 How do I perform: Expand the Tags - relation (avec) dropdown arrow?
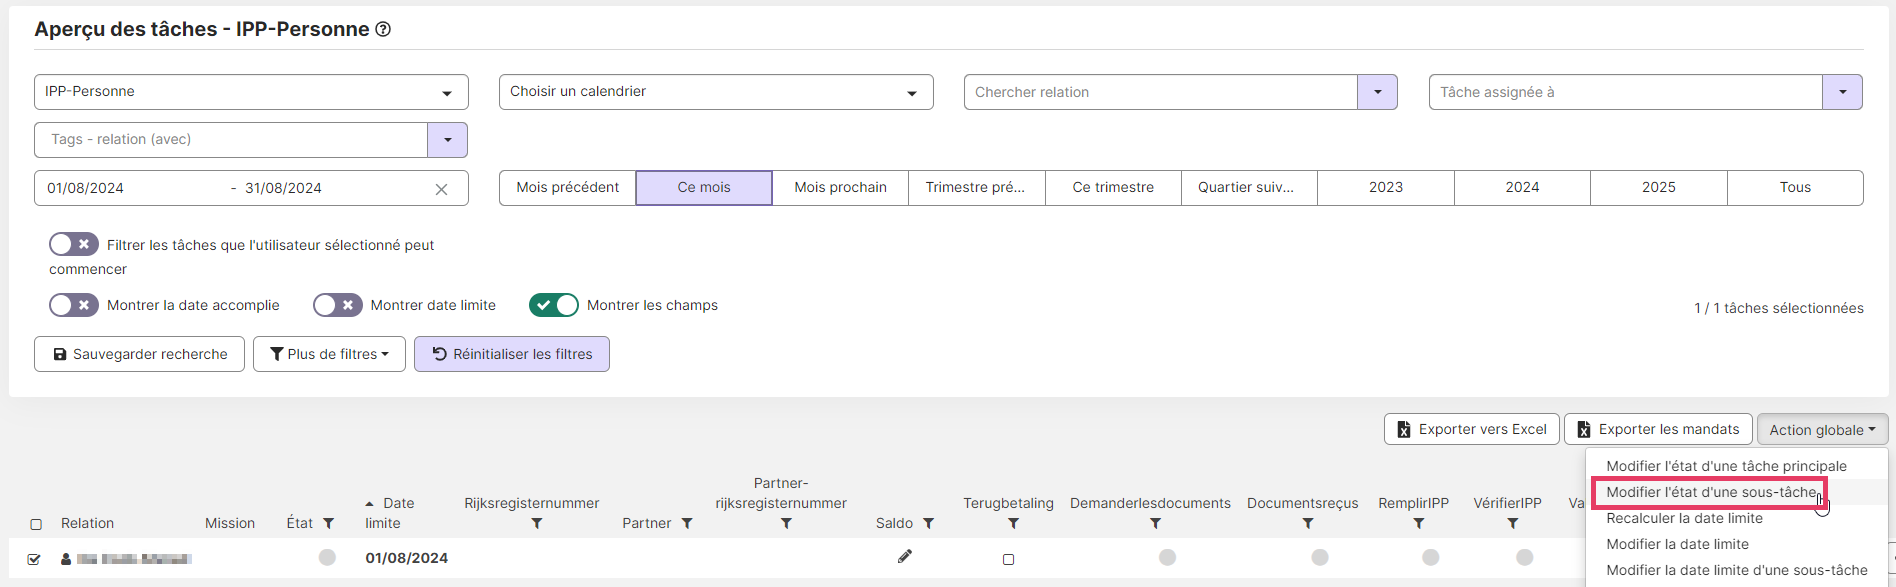click(x=447, y=140)
